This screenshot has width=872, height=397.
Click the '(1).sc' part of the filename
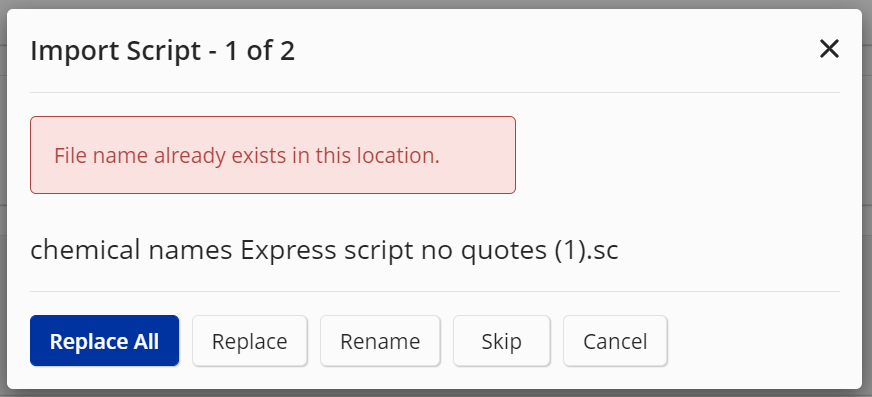(586, 250)
